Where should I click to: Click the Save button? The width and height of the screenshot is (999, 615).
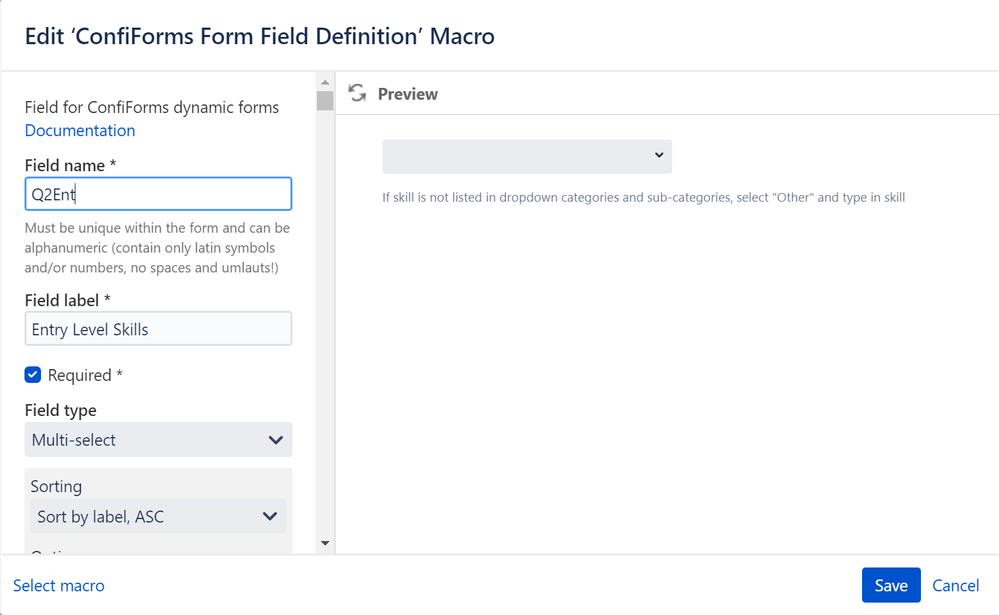891,585
